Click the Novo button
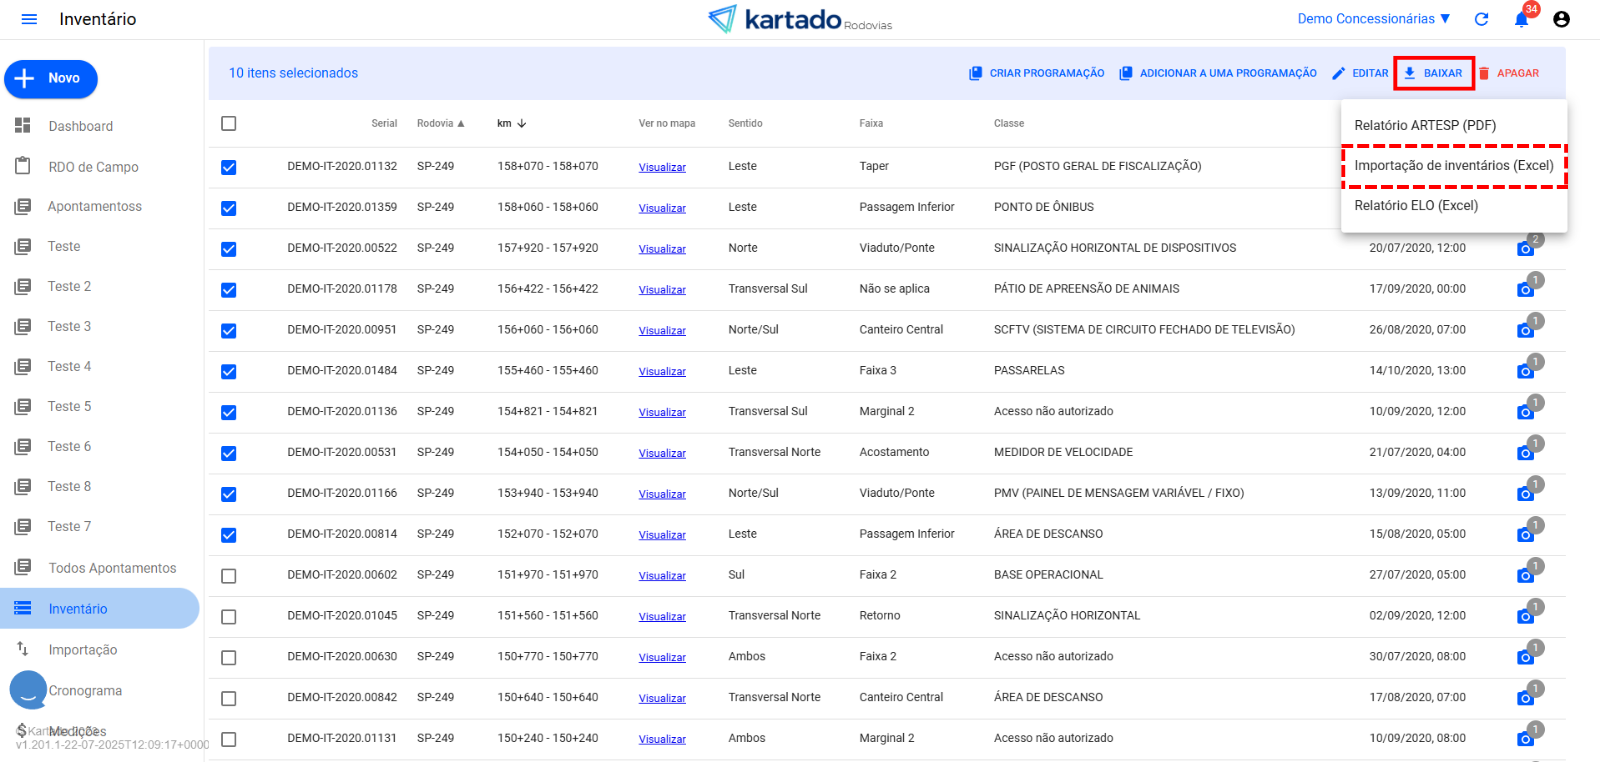This screenshot has width=1600, height=762. (51, 78)
